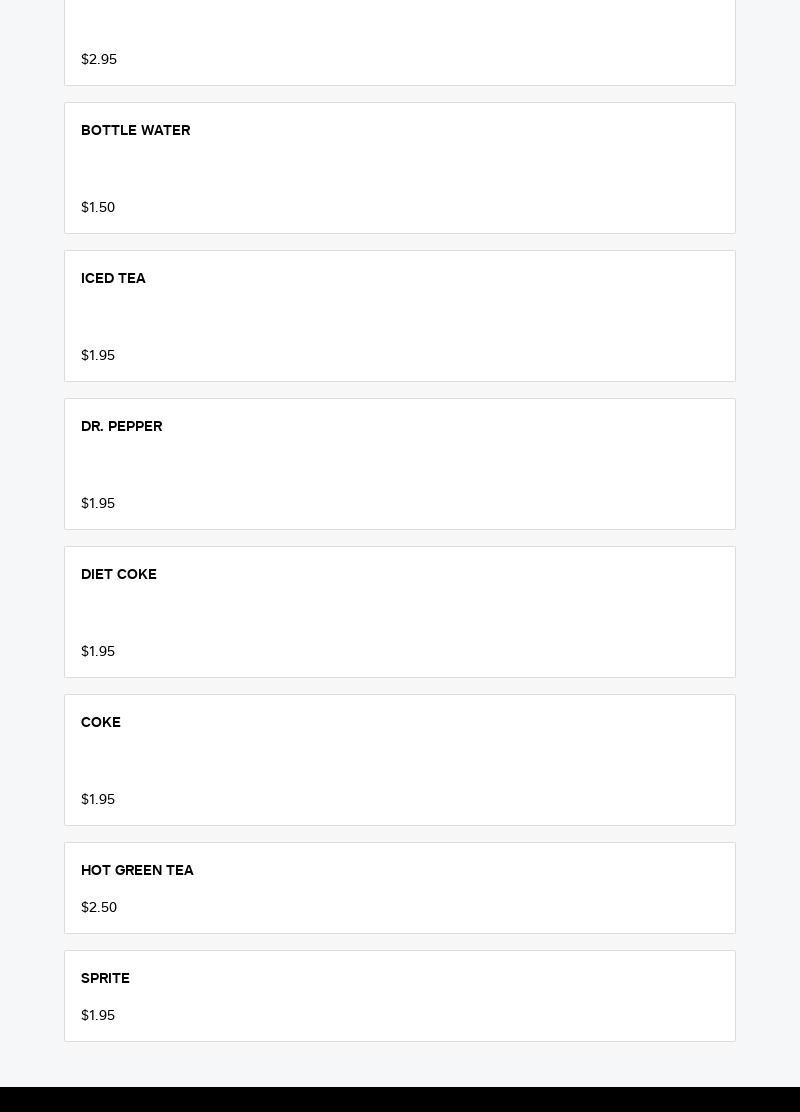The width and height of the screenshot is (800, 1112).
Task: Click the BOTTLE WATER item title
Action: tap(135, 130)
